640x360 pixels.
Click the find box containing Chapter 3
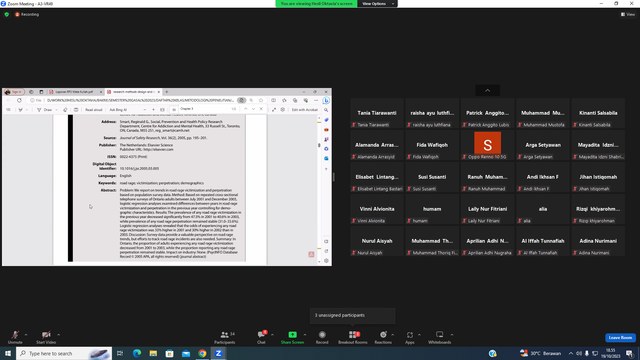[204, 109]
